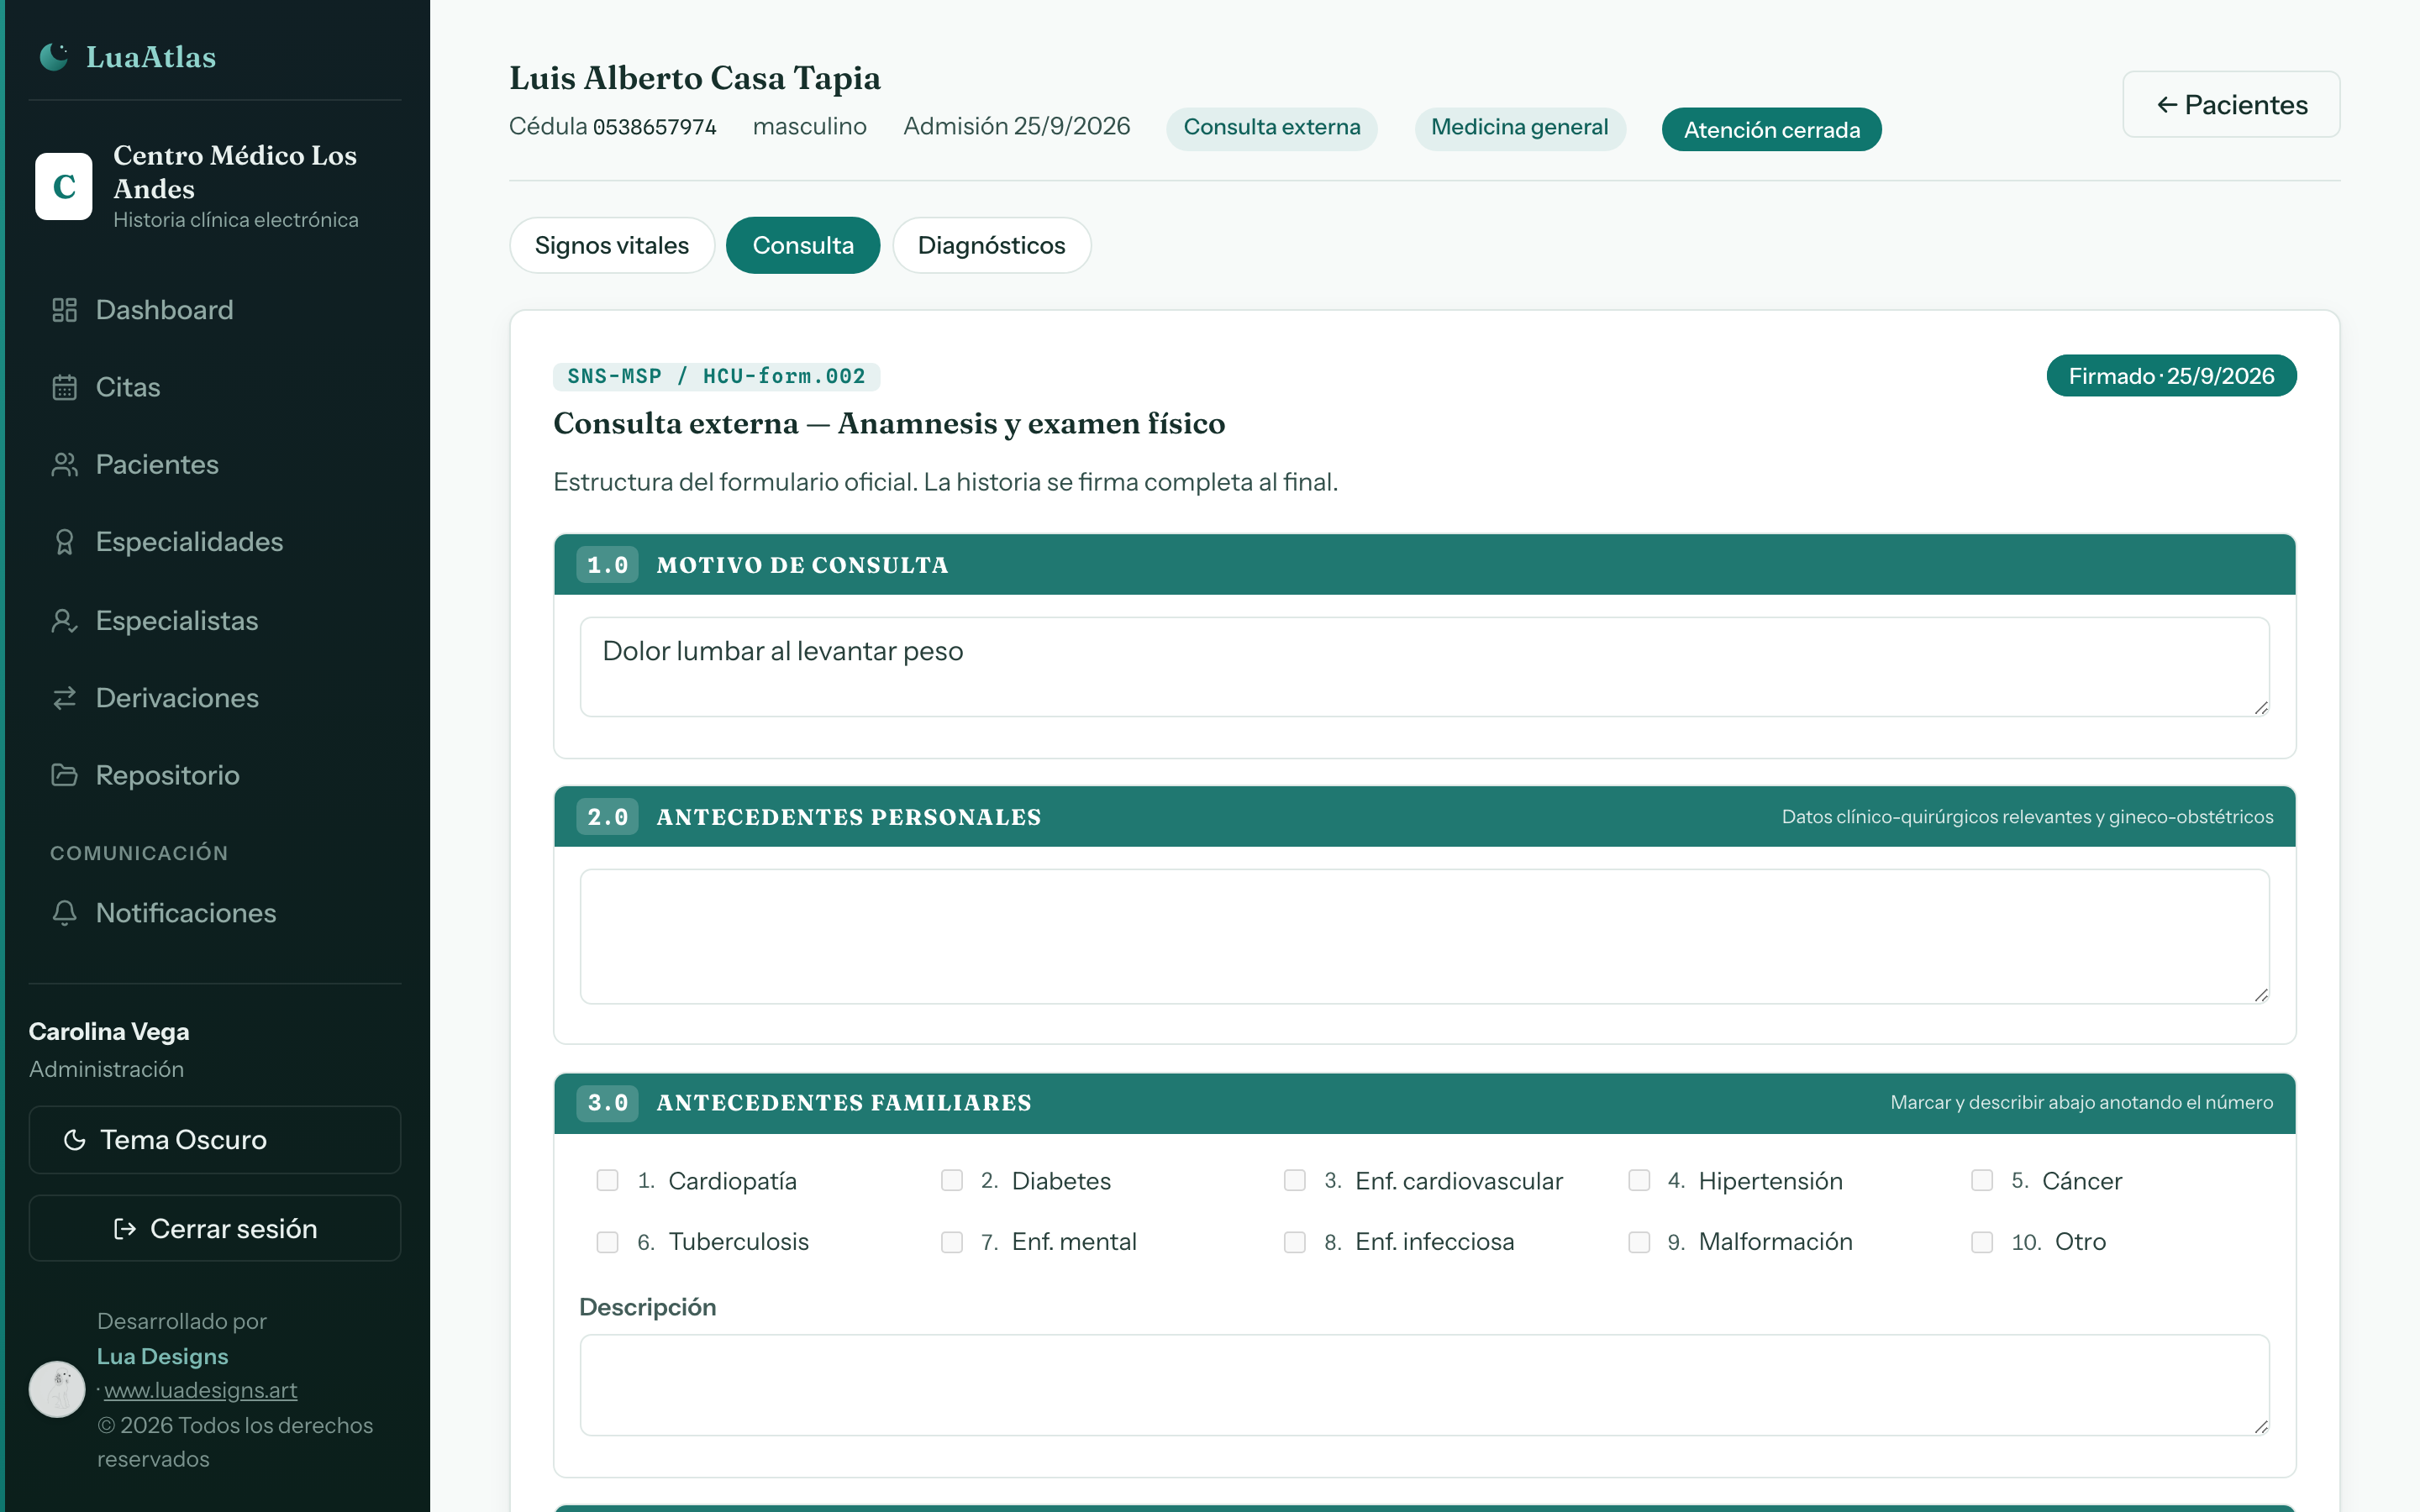The image size is (2420, 1512).
Task: Check the Tuberculosis checkbox
Action: [x=608, y=1242]
